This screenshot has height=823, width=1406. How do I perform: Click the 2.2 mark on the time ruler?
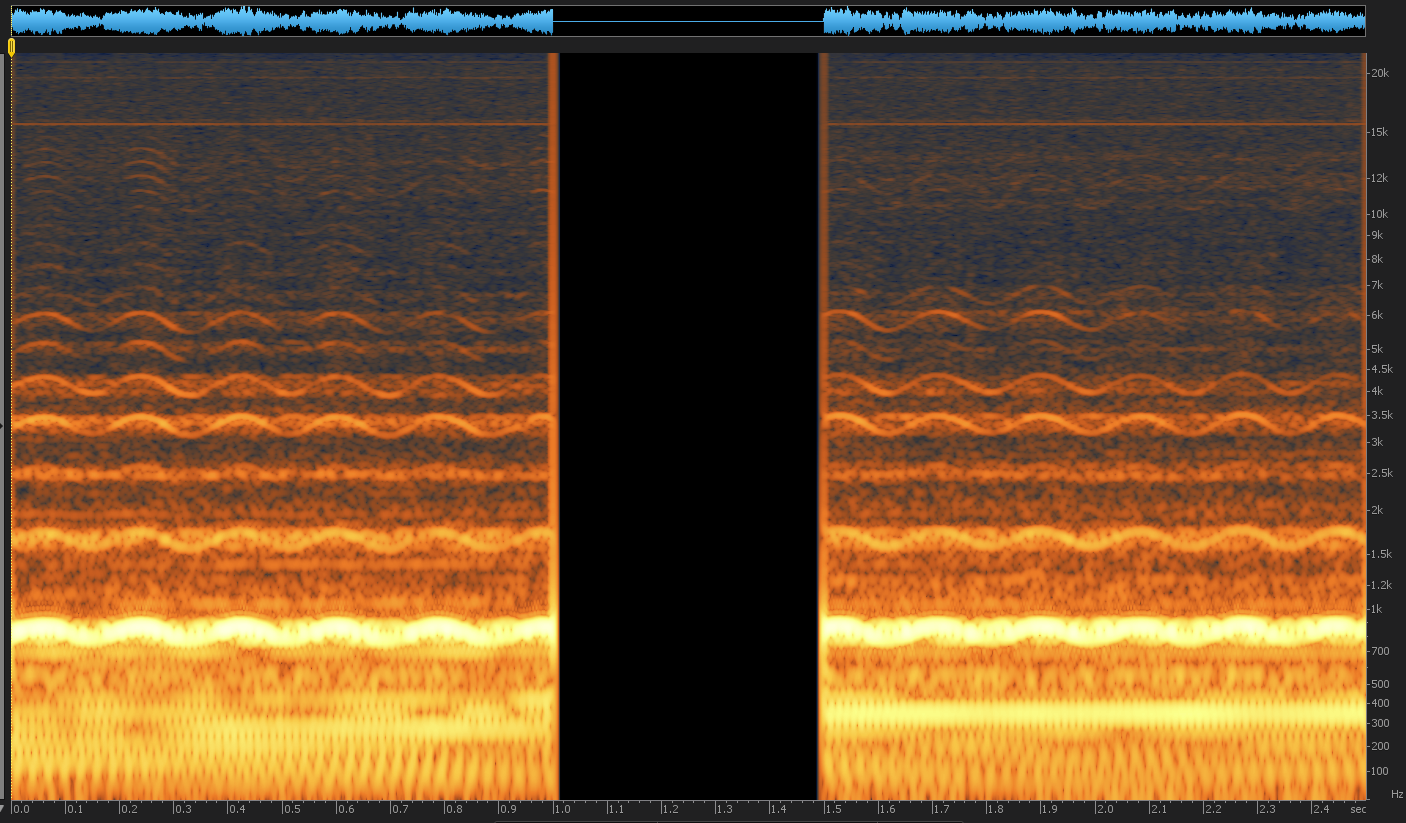pos(1212,809)
